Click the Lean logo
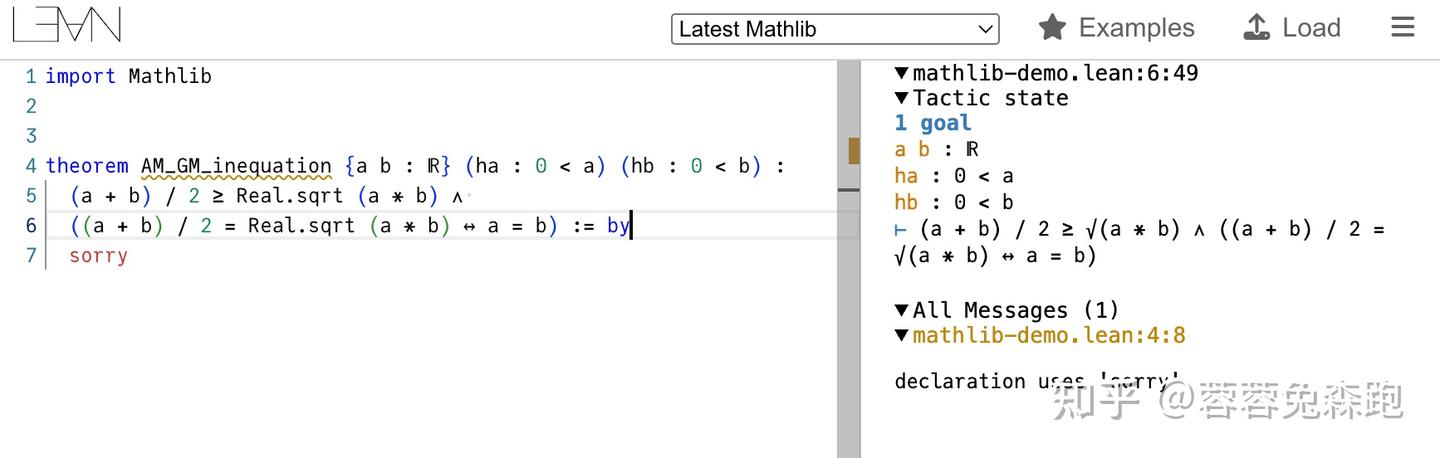Viewport: 1440px width, 458px height. tap(66, 25)
